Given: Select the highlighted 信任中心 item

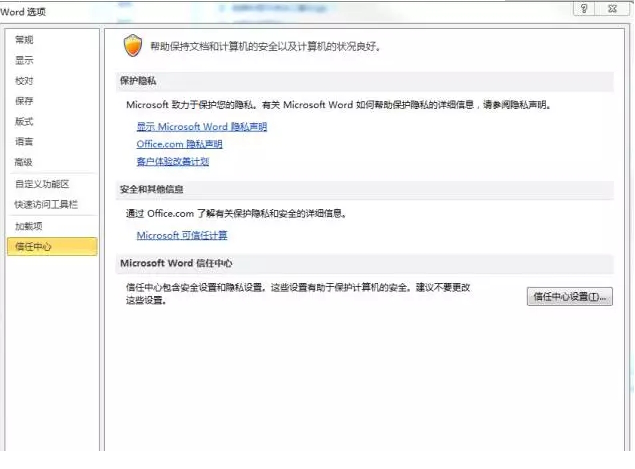Looking at the screenshot, I should pos(52,246).
